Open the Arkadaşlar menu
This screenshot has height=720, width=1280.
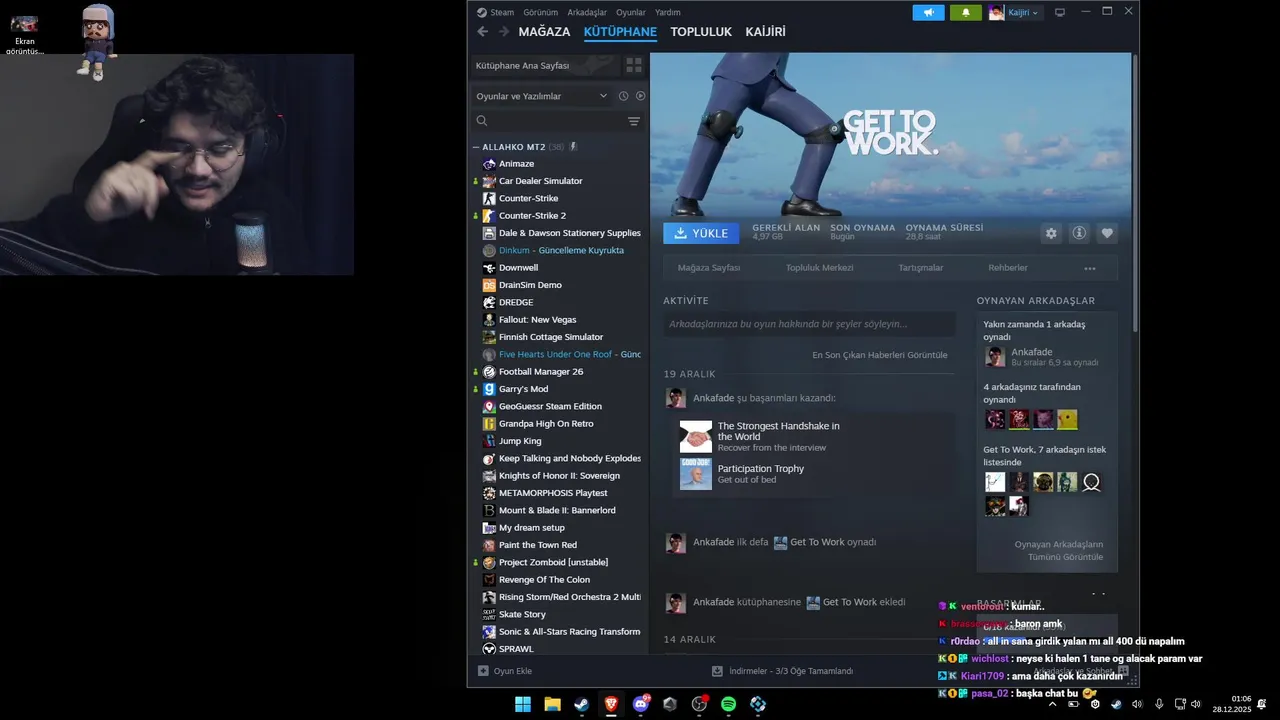[x=587, y=12]
